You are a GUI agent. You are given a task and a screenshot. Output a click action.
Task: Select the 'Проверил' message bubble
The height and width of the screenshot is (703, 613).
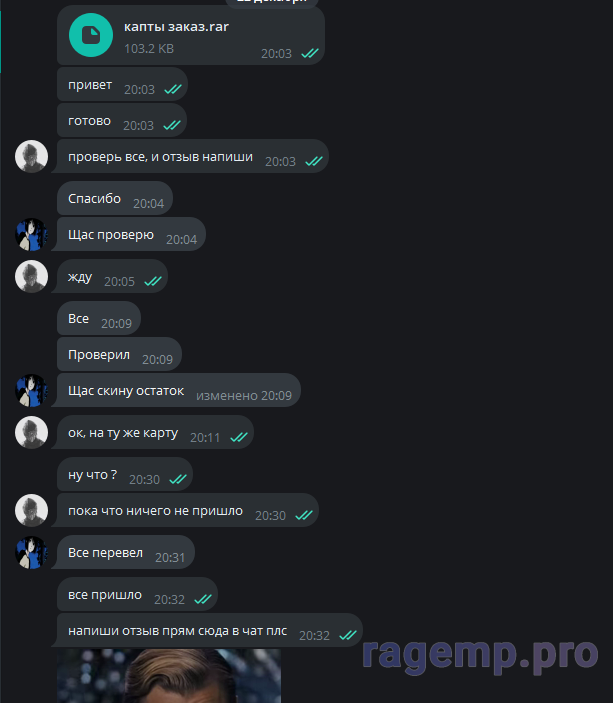pyautogui.click(x=119, y=355)
